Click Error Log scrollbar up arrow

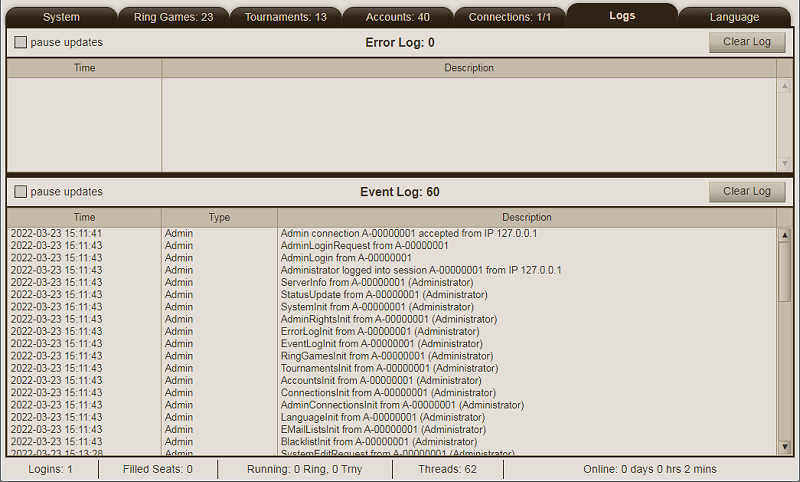[784, 86]
